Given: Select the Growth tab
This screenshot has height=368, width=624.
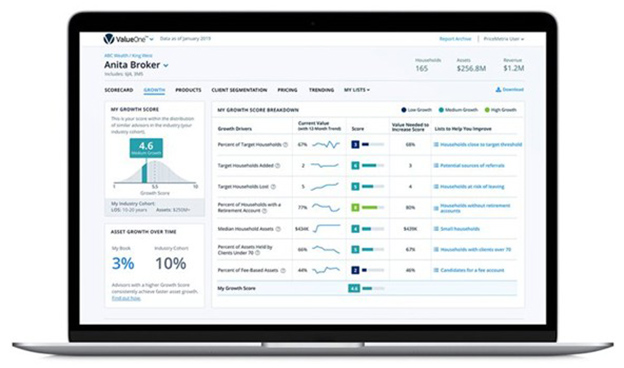Looking at the screenshot, I should [154, 90].
